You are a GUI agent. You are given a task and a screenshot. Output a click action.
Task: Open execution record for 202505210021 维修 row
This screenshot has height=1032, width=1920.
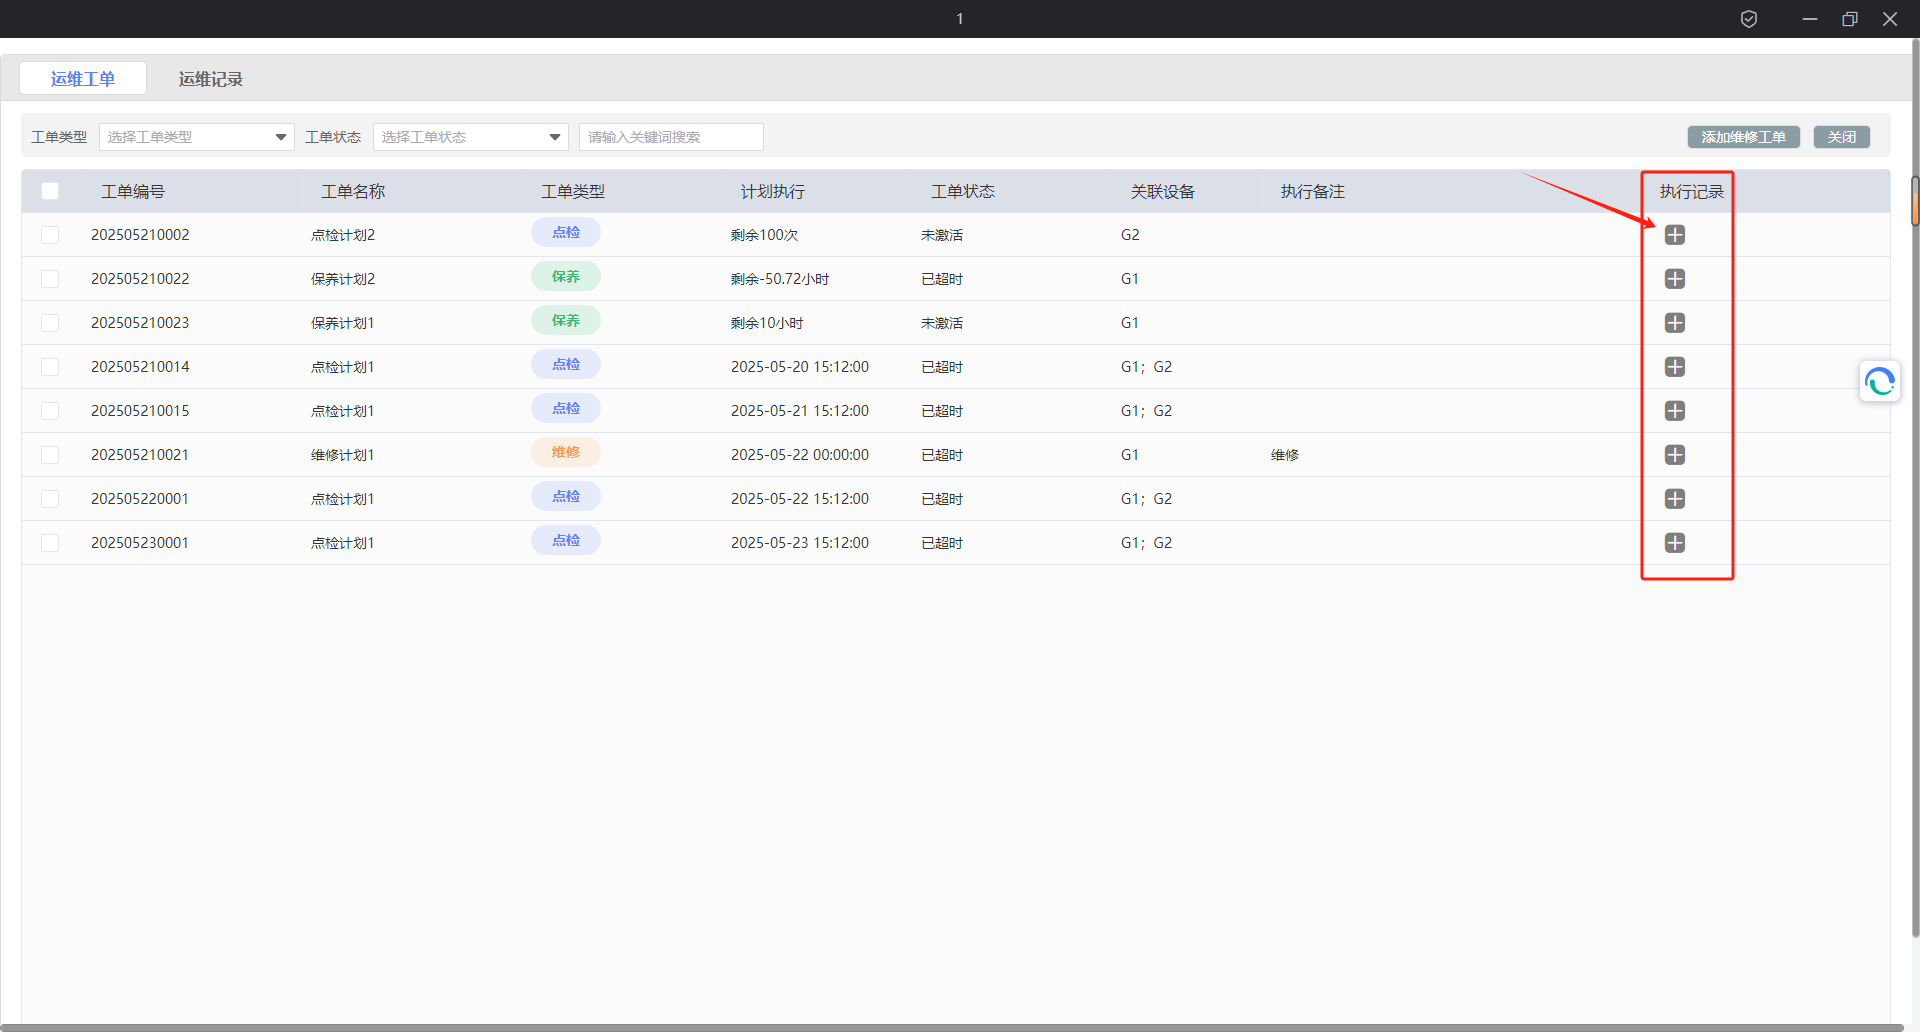[x=1674, y=455]
